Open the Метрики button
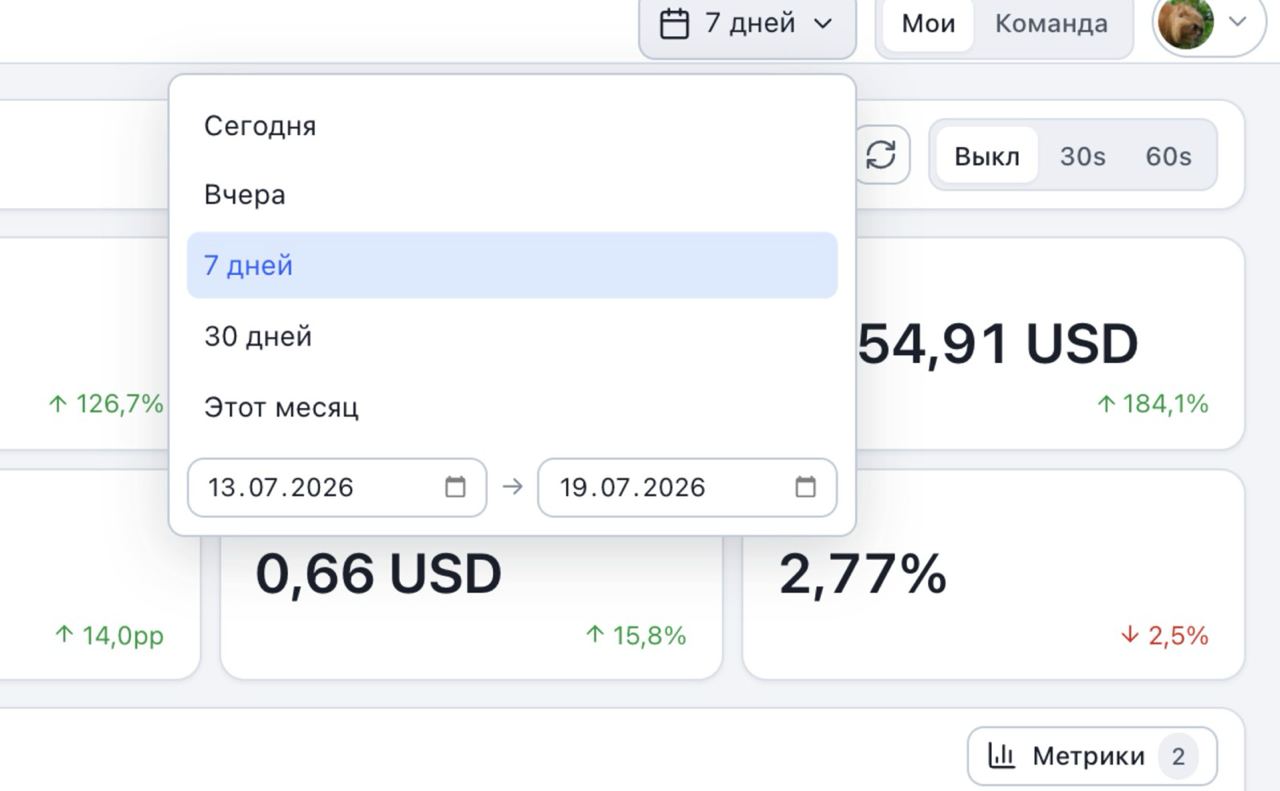Screen dimensions: 1280x791 (1092, 756)
